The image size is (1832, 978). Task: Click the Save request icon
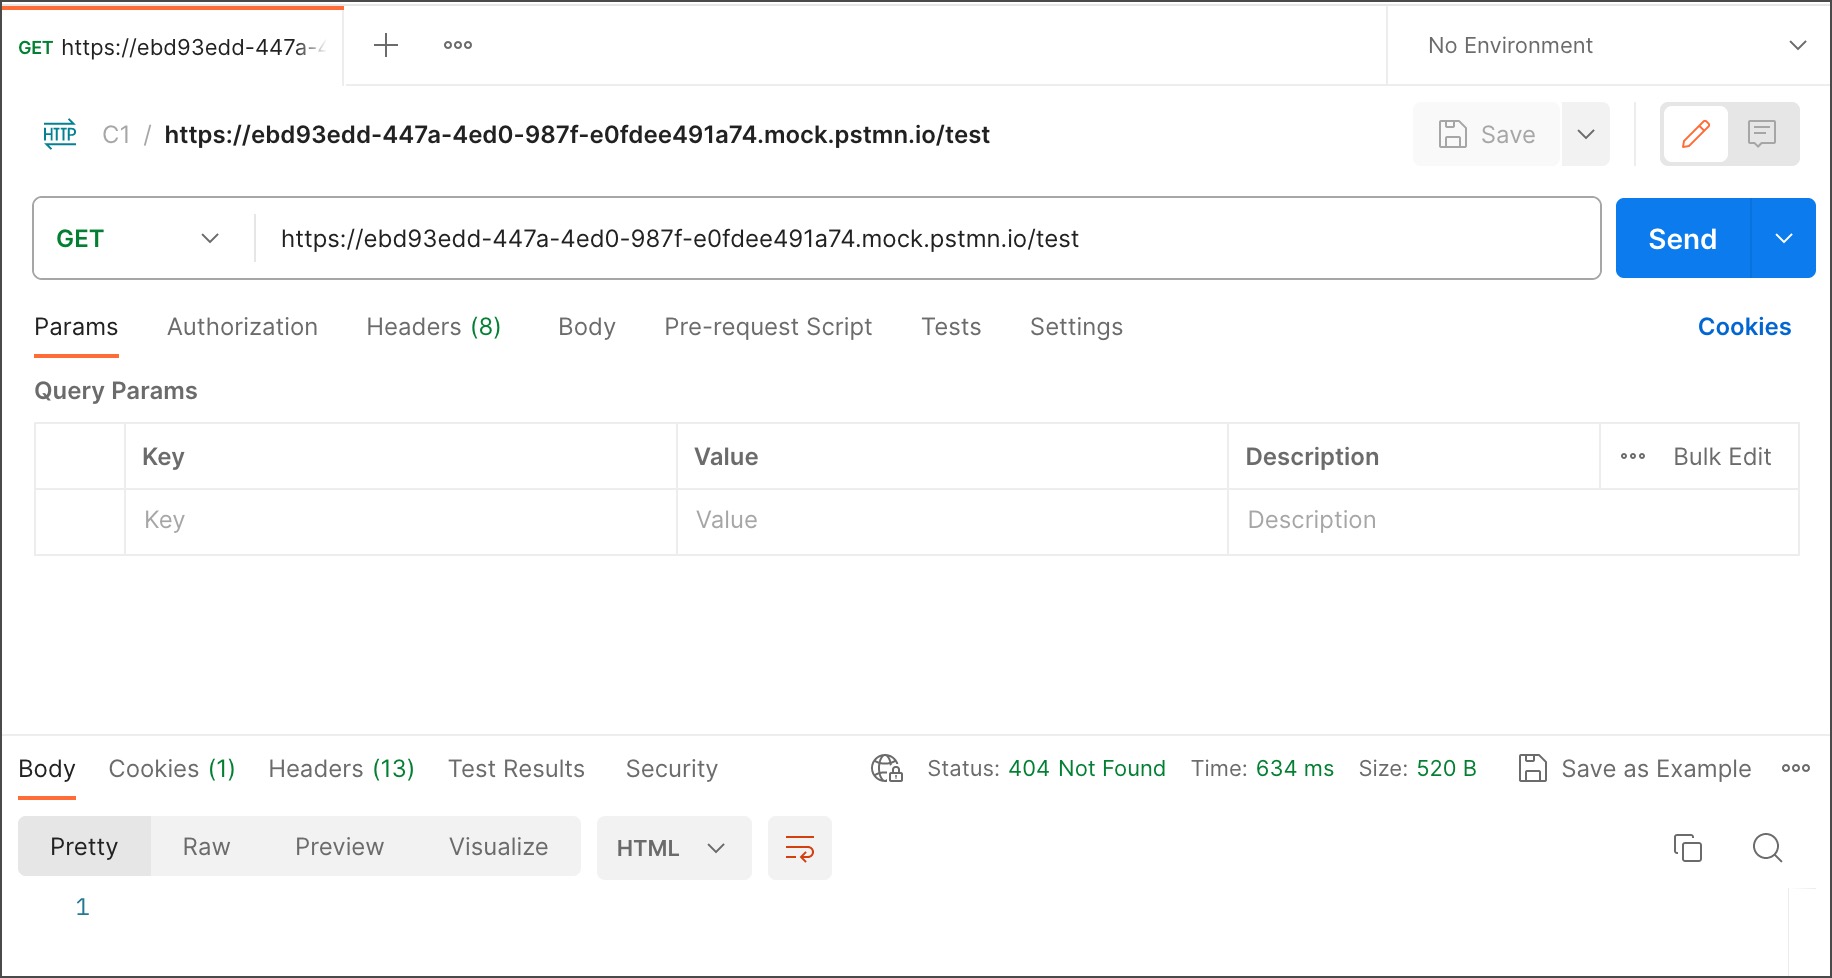[1451, 133]
